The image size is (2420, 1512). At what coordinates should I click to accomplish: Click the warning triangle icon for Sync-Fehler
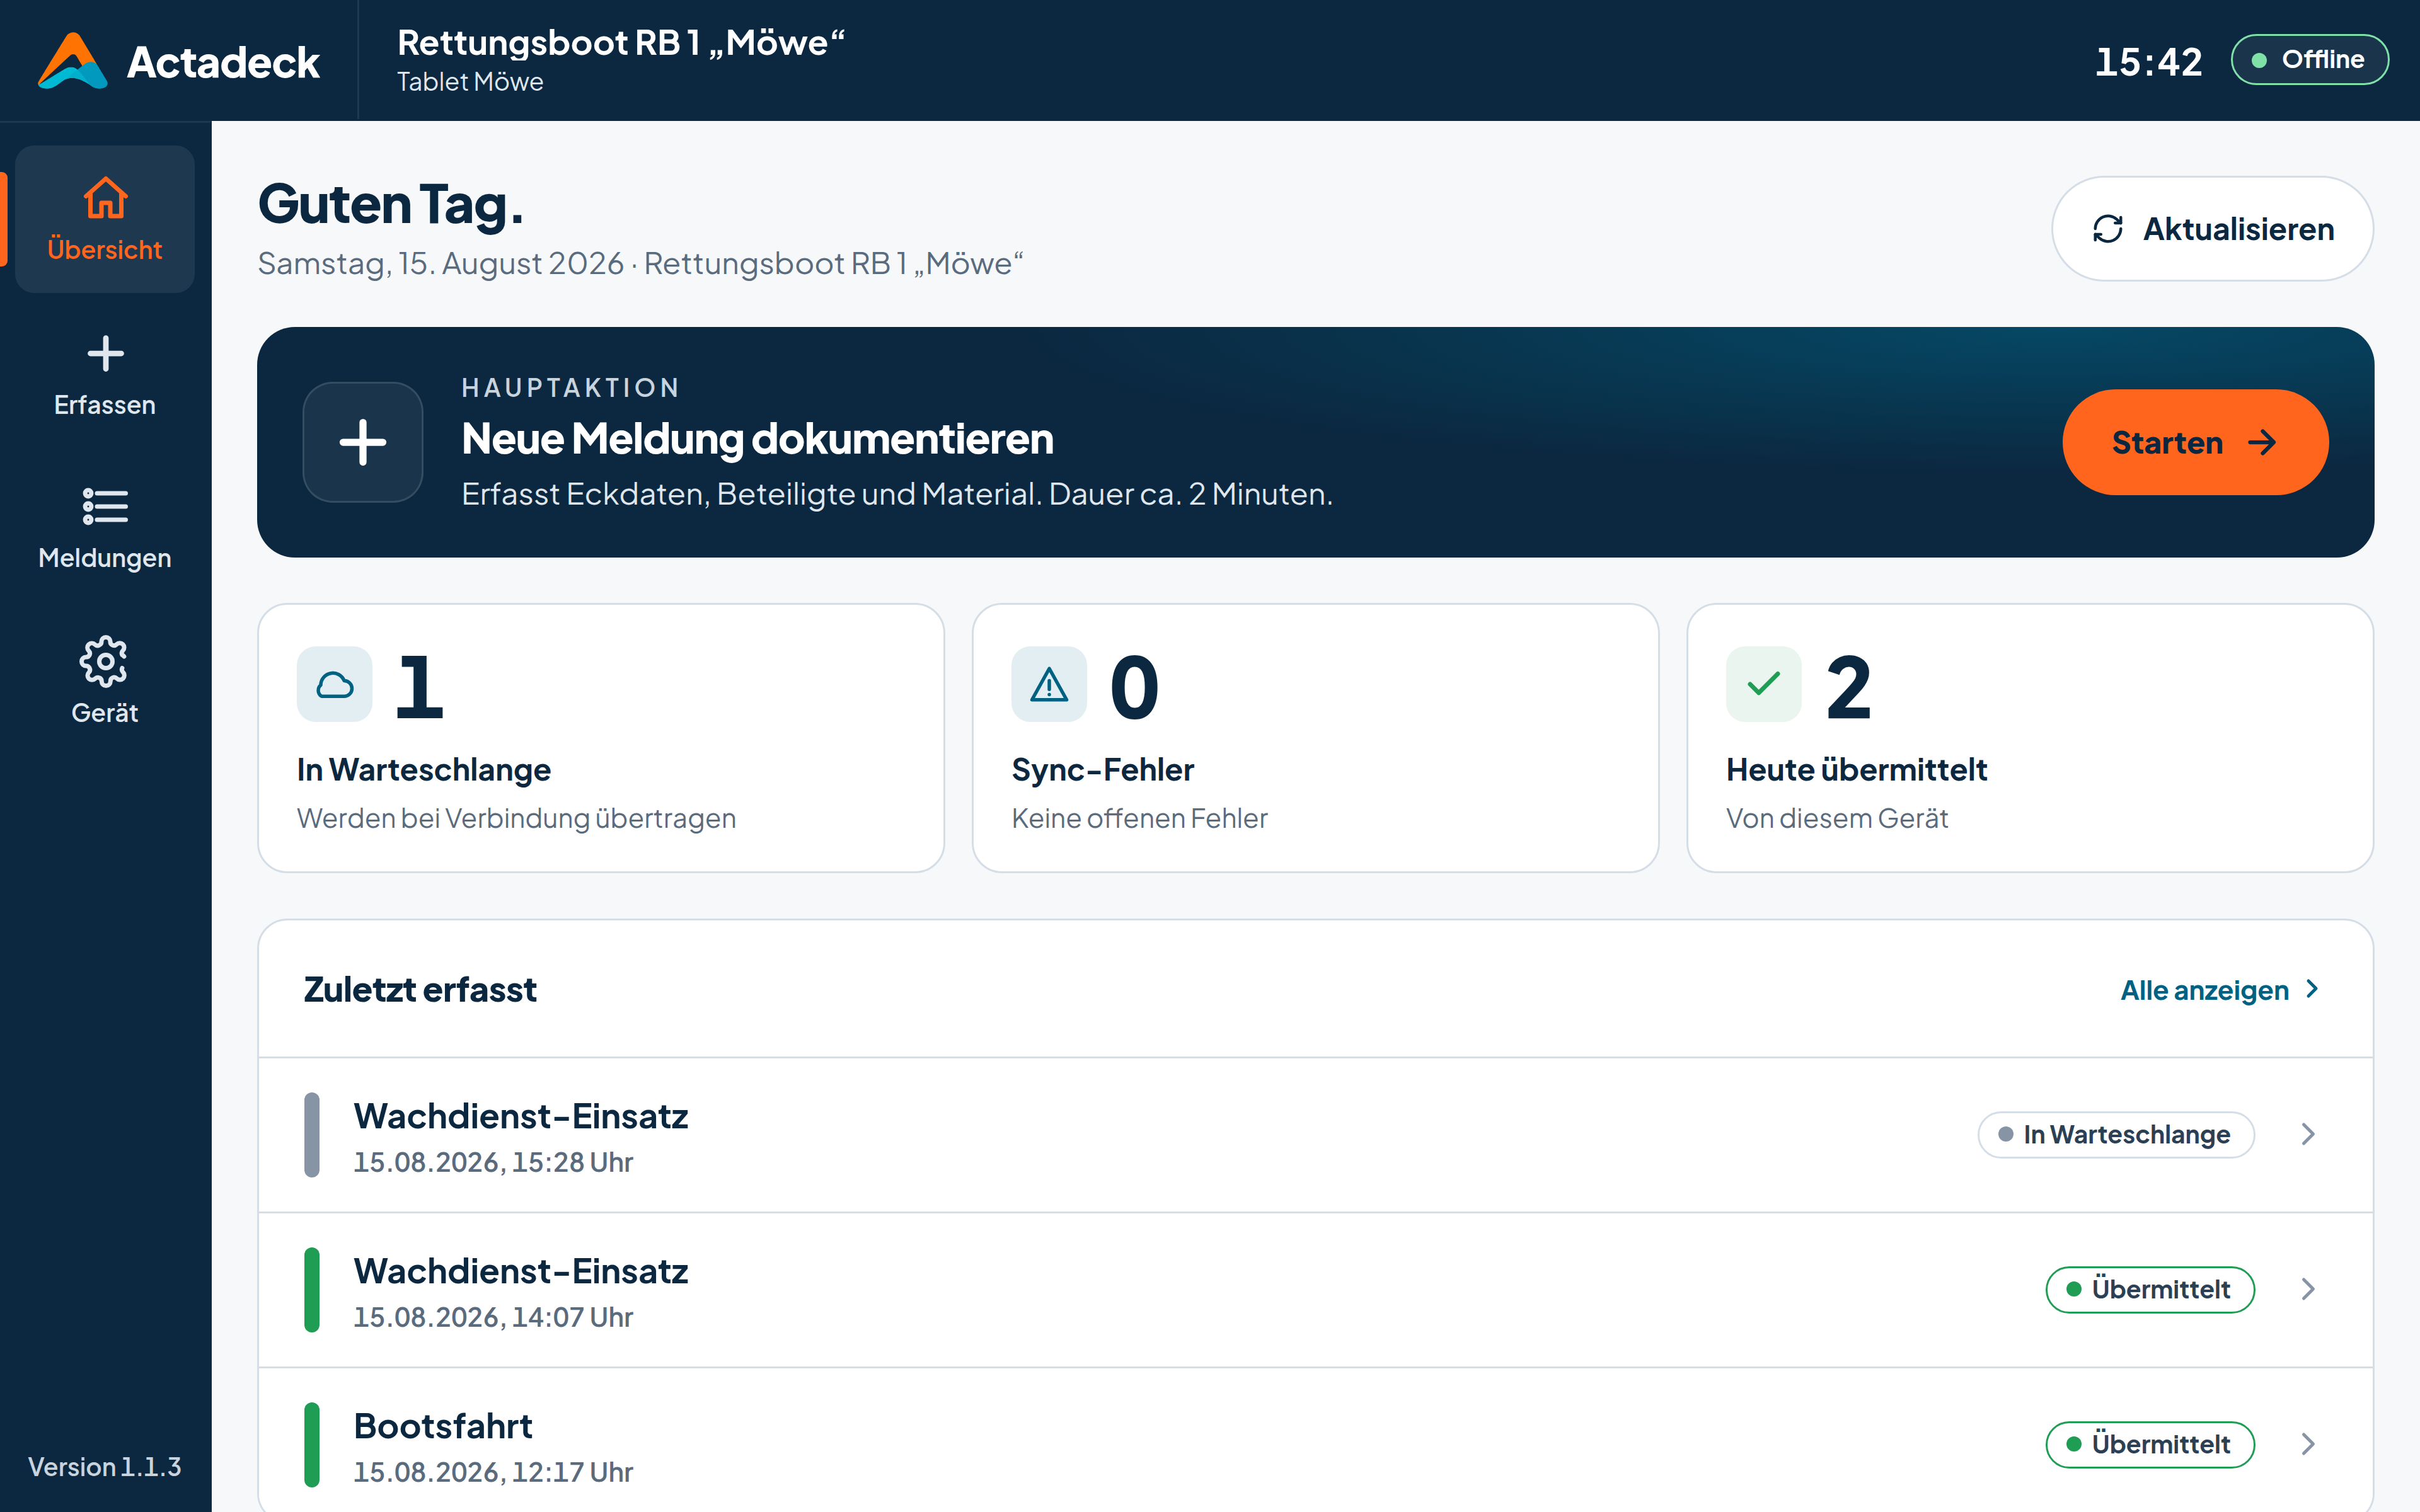[x=1049, y=685]
